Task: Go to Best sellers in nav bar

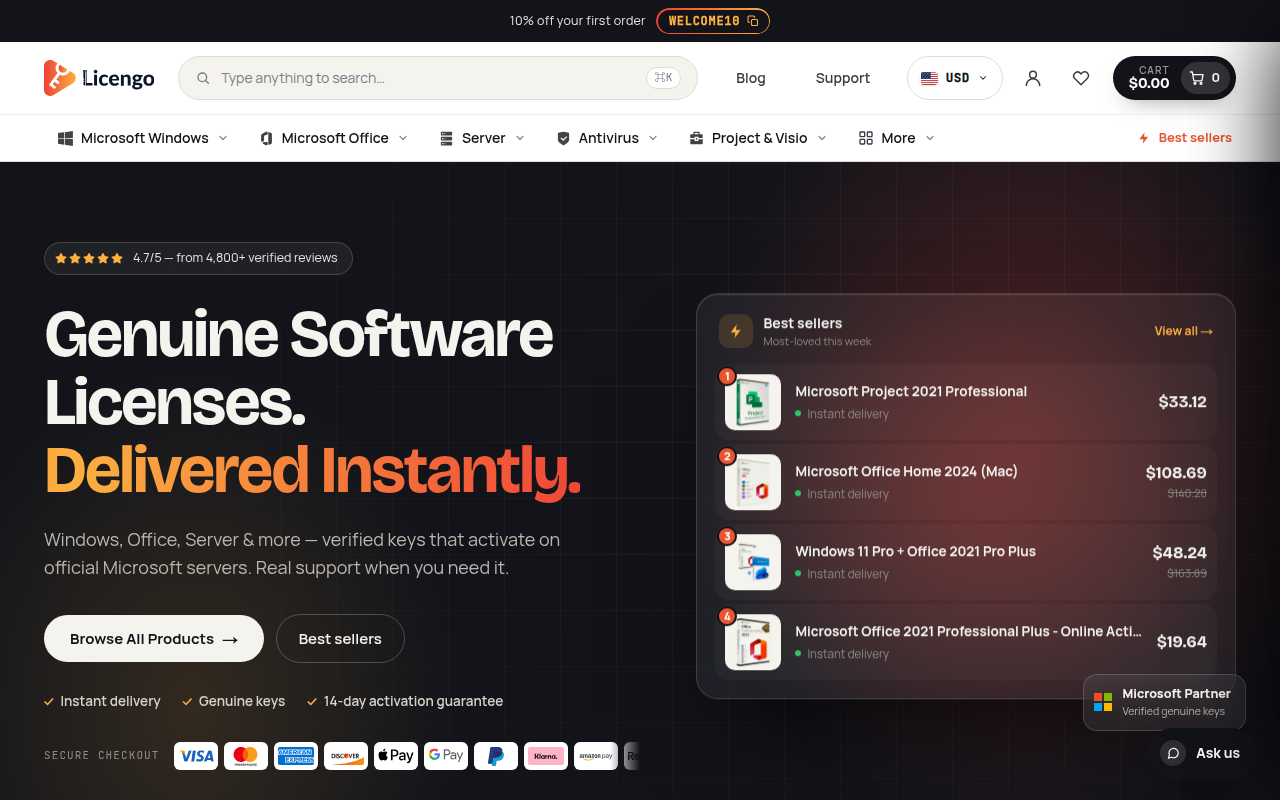Action: pos(1185,138)
